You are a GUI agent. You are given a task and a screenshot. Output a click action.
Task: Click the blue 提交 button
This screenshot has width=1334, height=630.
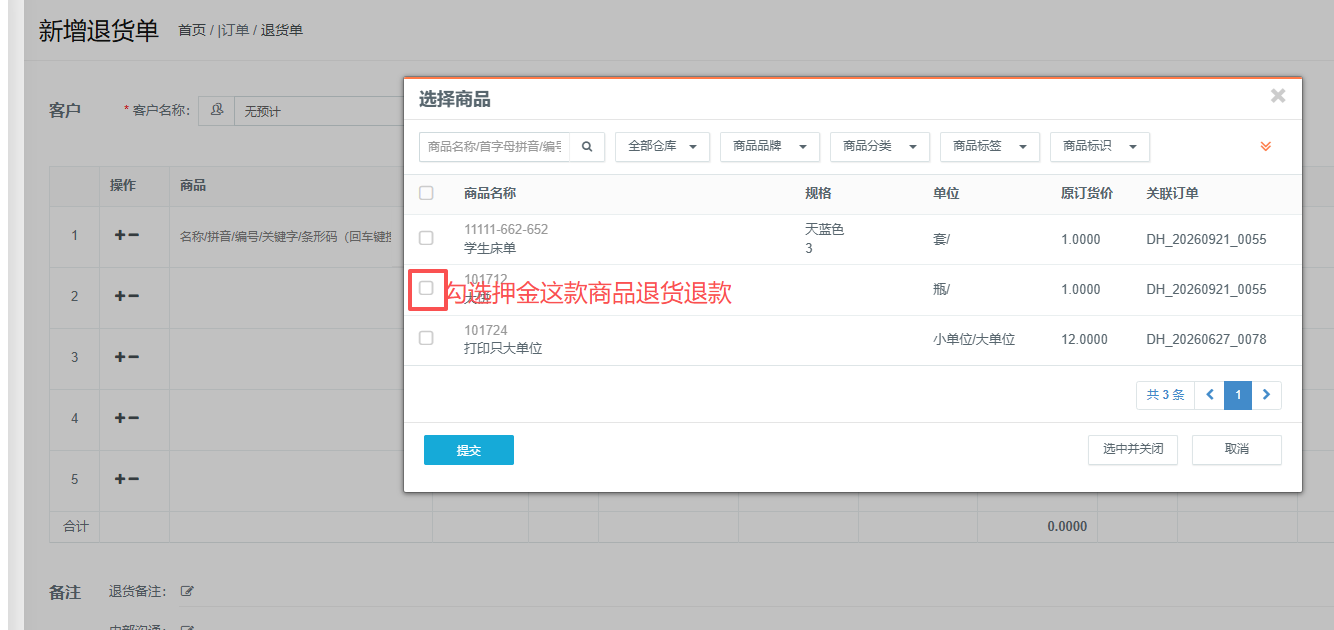(469, 450)
